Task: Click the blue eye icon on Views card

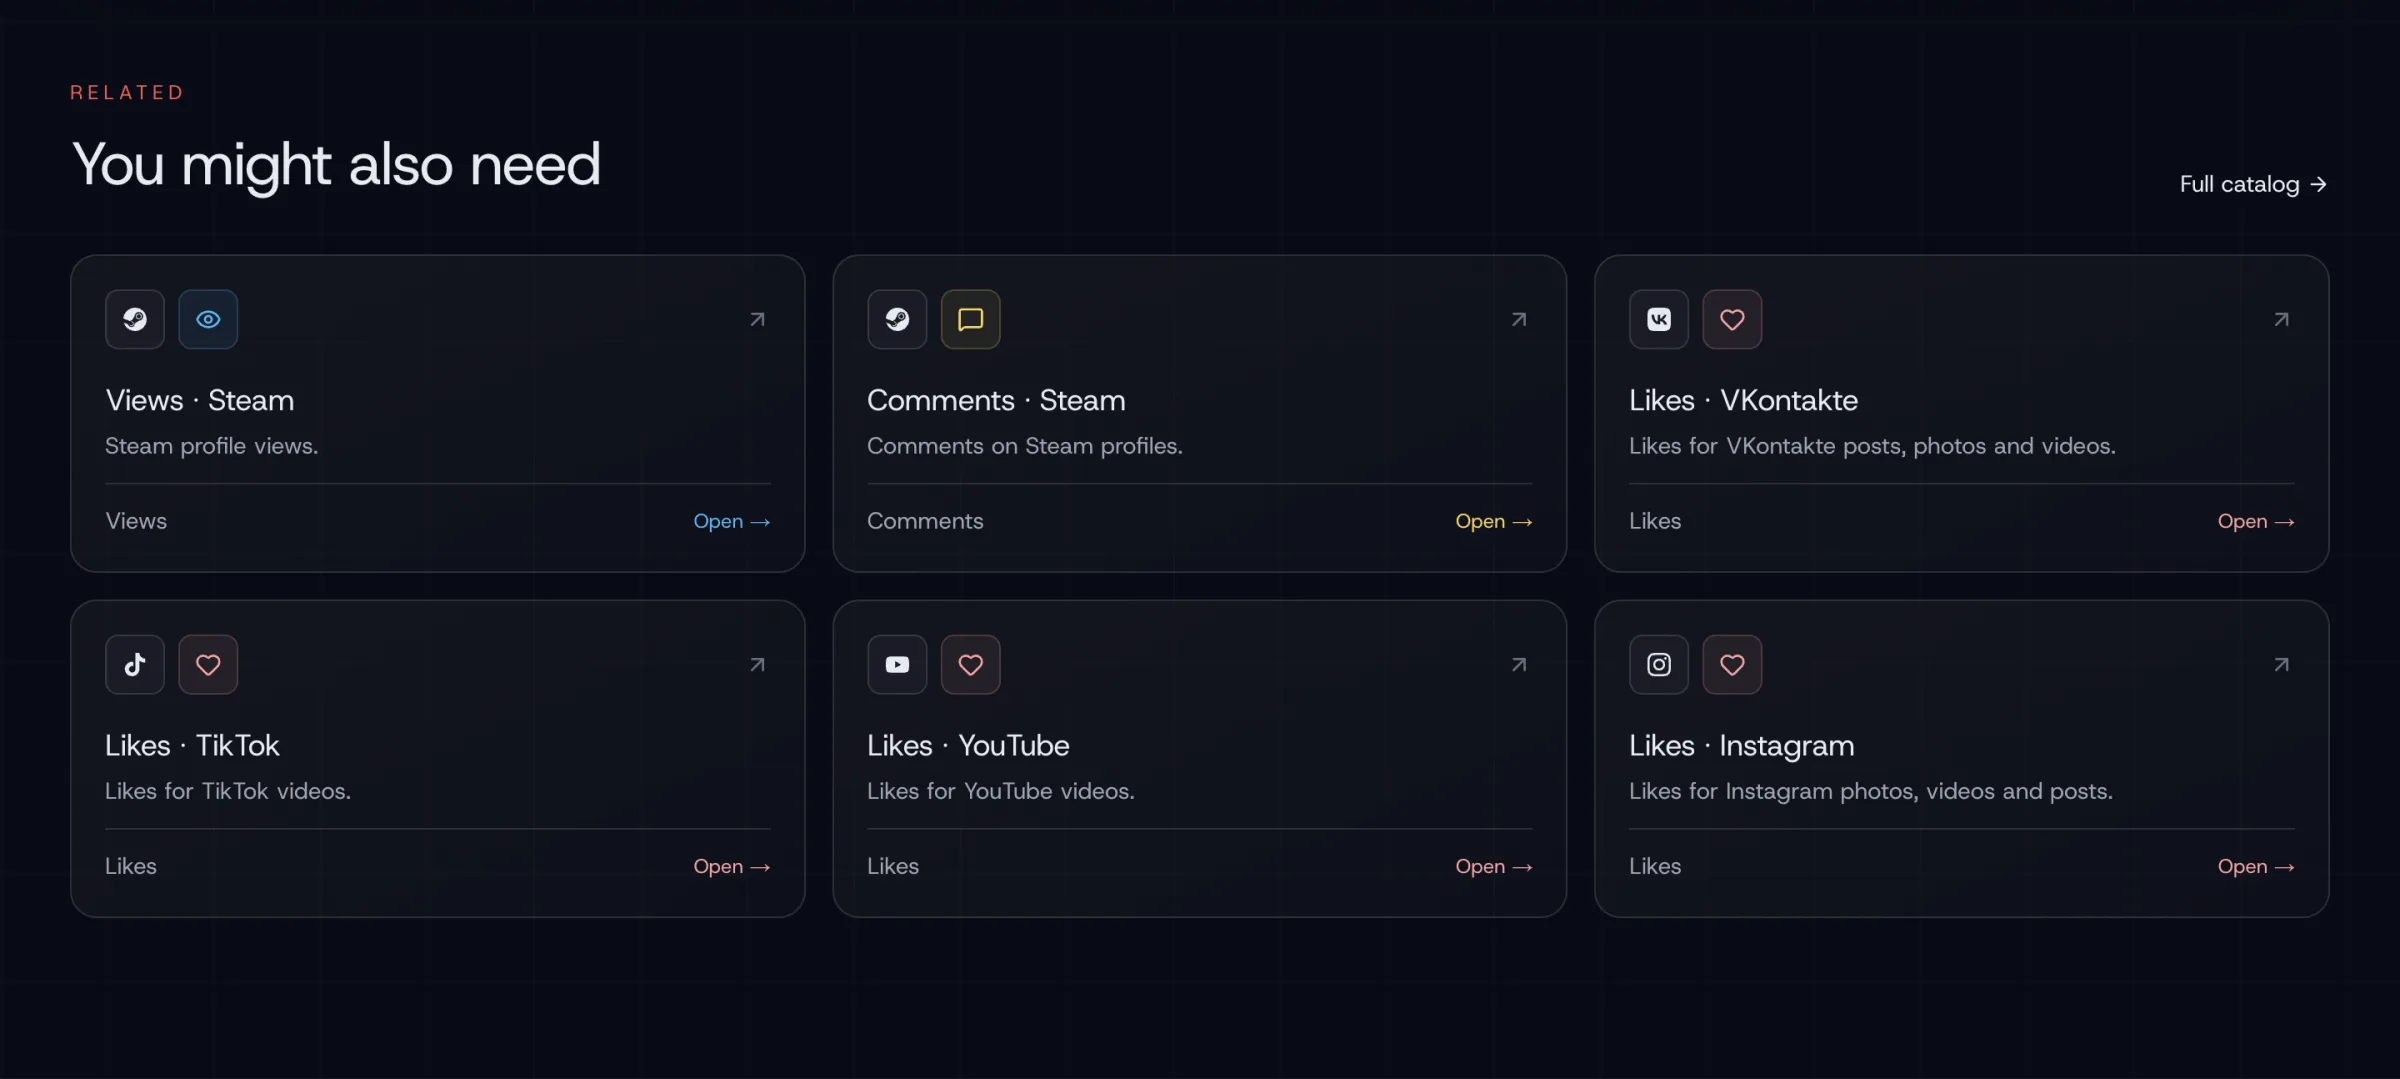Action: tap(208, 320)
